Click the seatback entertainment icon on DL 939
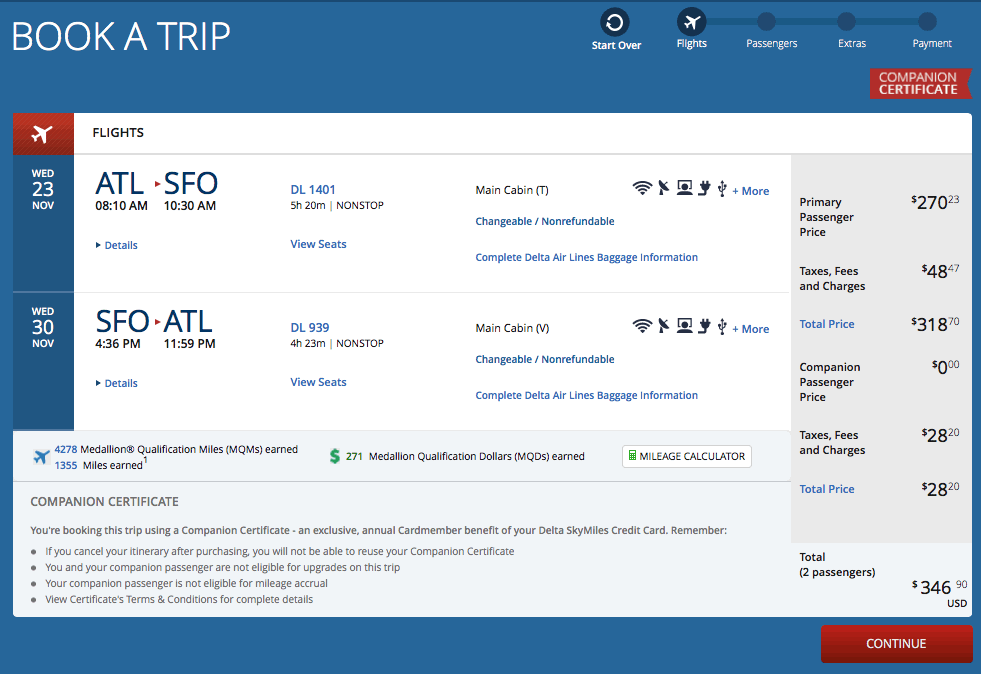 click(x=684, y=327)
